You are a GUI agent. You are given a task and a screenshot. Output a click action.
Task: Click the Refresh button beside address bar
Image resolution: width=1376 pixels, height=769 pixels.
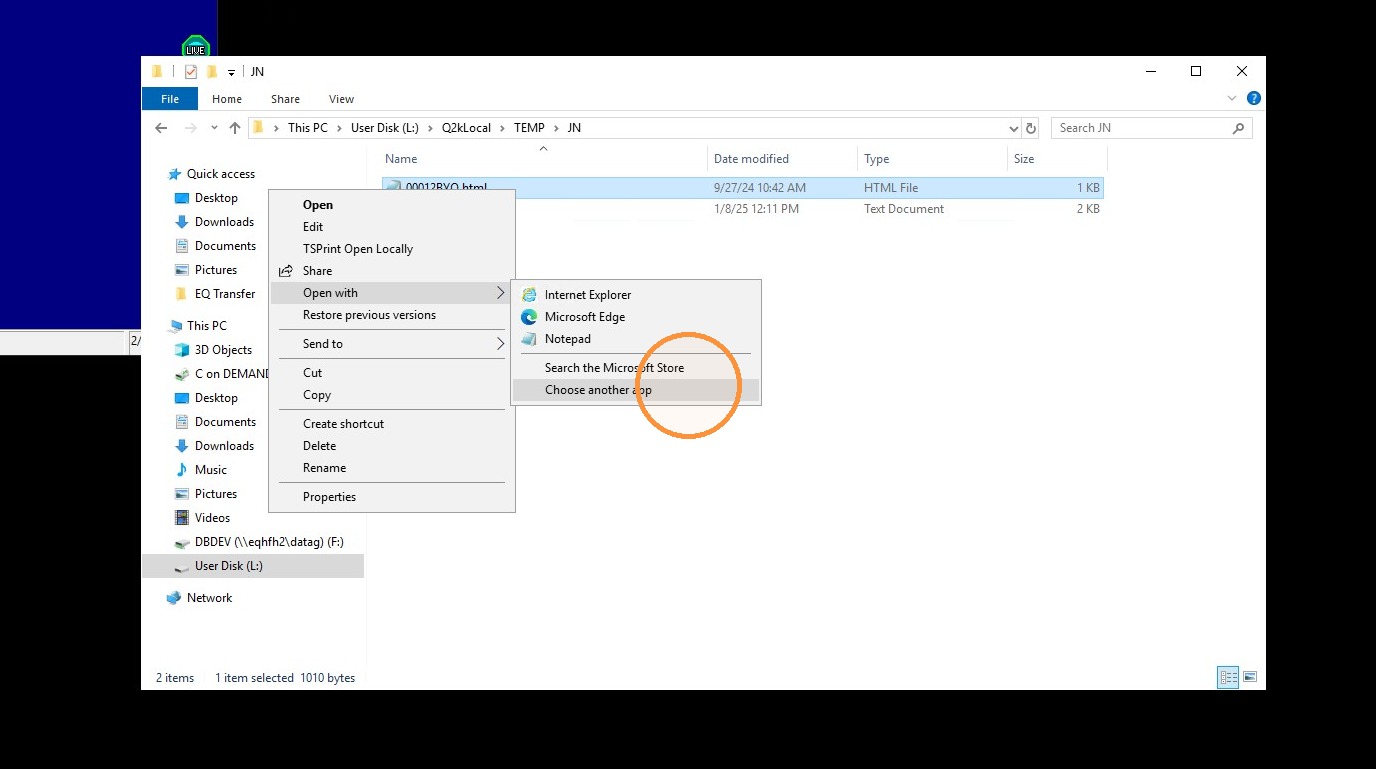1032,128
